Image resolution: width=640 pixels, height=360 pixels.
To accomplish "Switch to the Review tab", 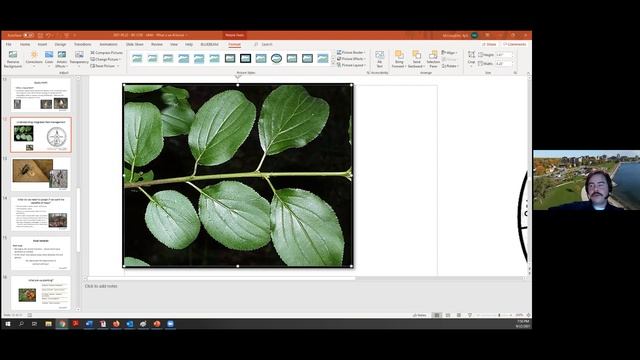I will [x=157, y=44].
